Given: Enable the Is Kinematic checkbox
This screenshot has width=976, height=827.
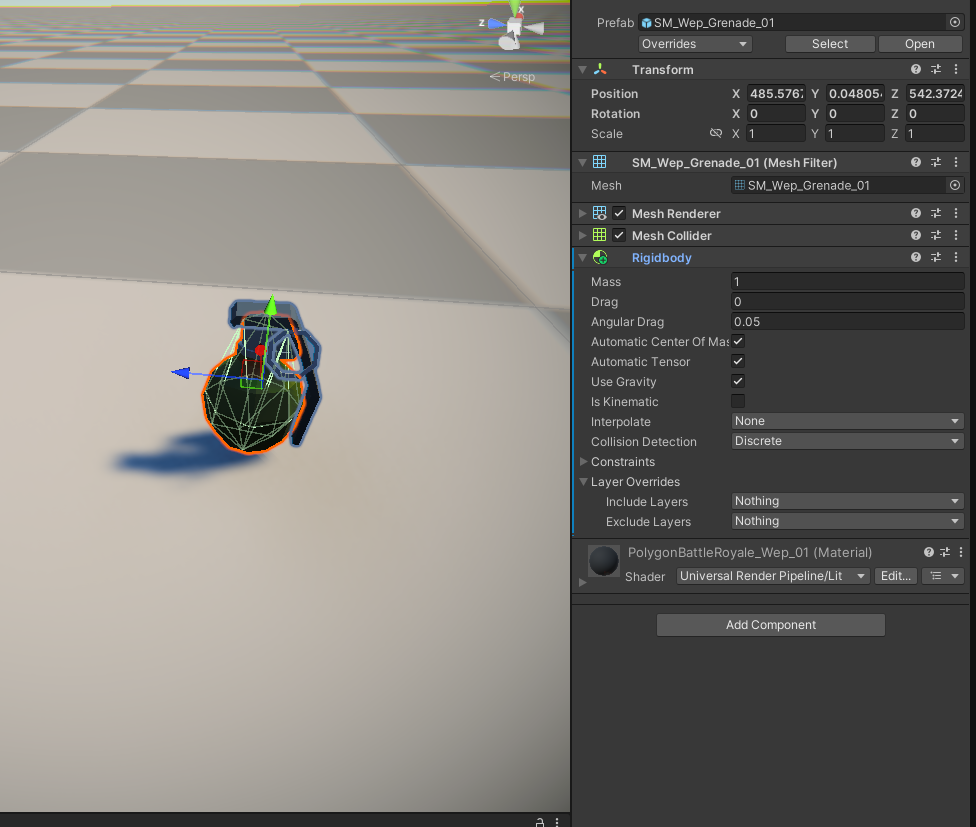Looking at the screenshot, I should coord(738,402).
